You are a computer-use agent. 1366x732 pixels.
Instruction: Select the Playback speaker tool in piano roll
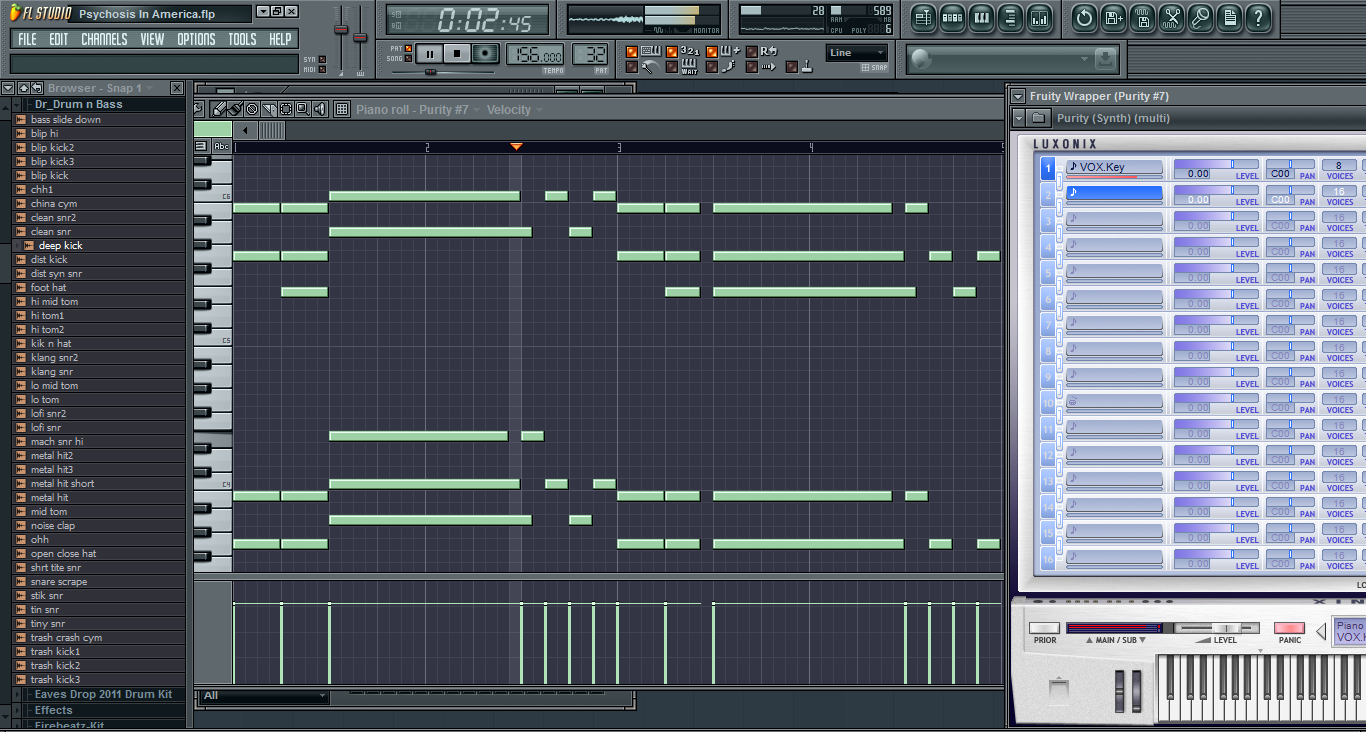tap(320, 109)
